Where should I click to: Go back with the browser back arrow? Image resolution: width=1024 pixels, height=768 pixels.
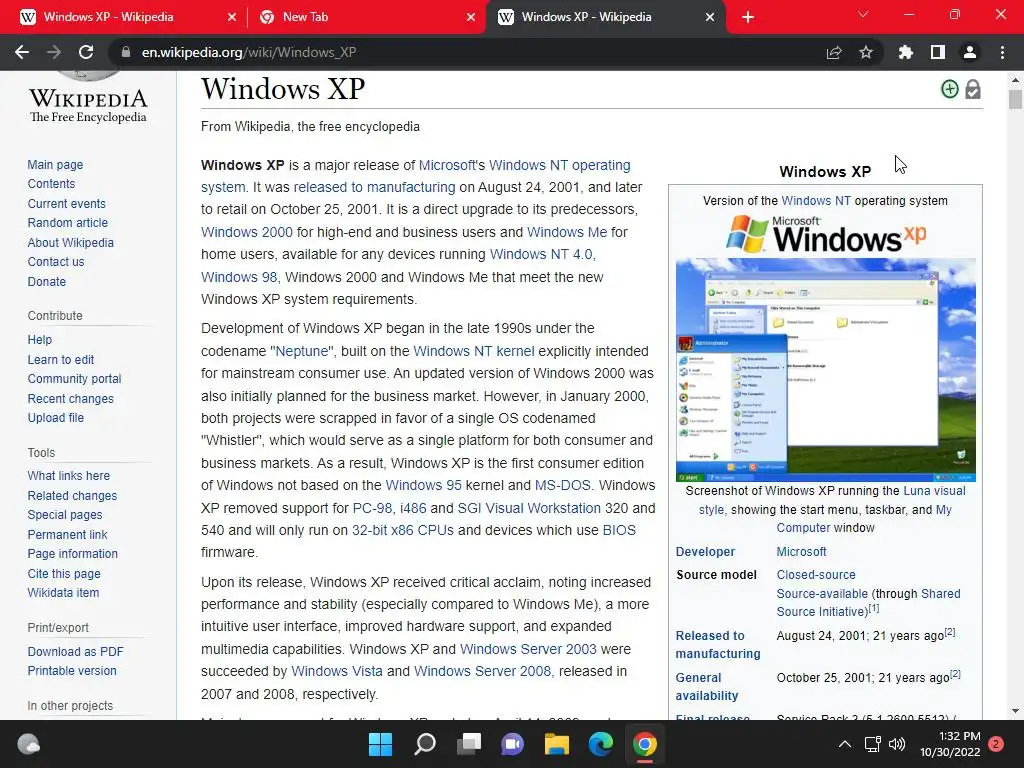pos(22,52)
